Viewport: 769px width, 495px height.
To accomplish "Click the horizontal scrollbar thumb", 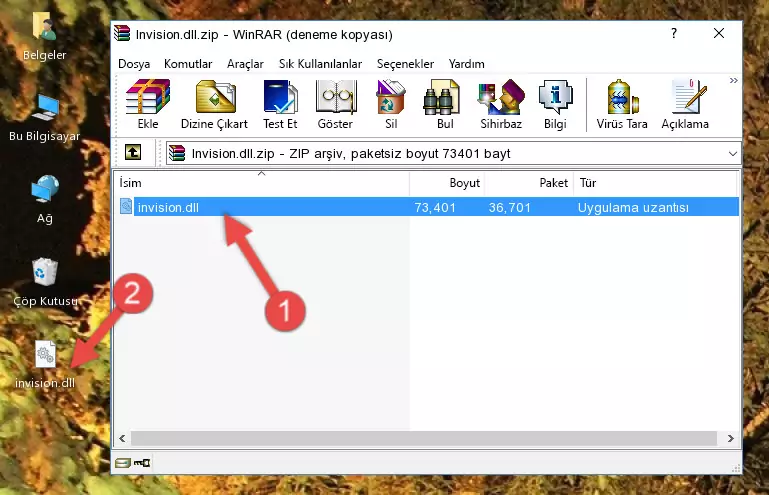I will 424,438.
